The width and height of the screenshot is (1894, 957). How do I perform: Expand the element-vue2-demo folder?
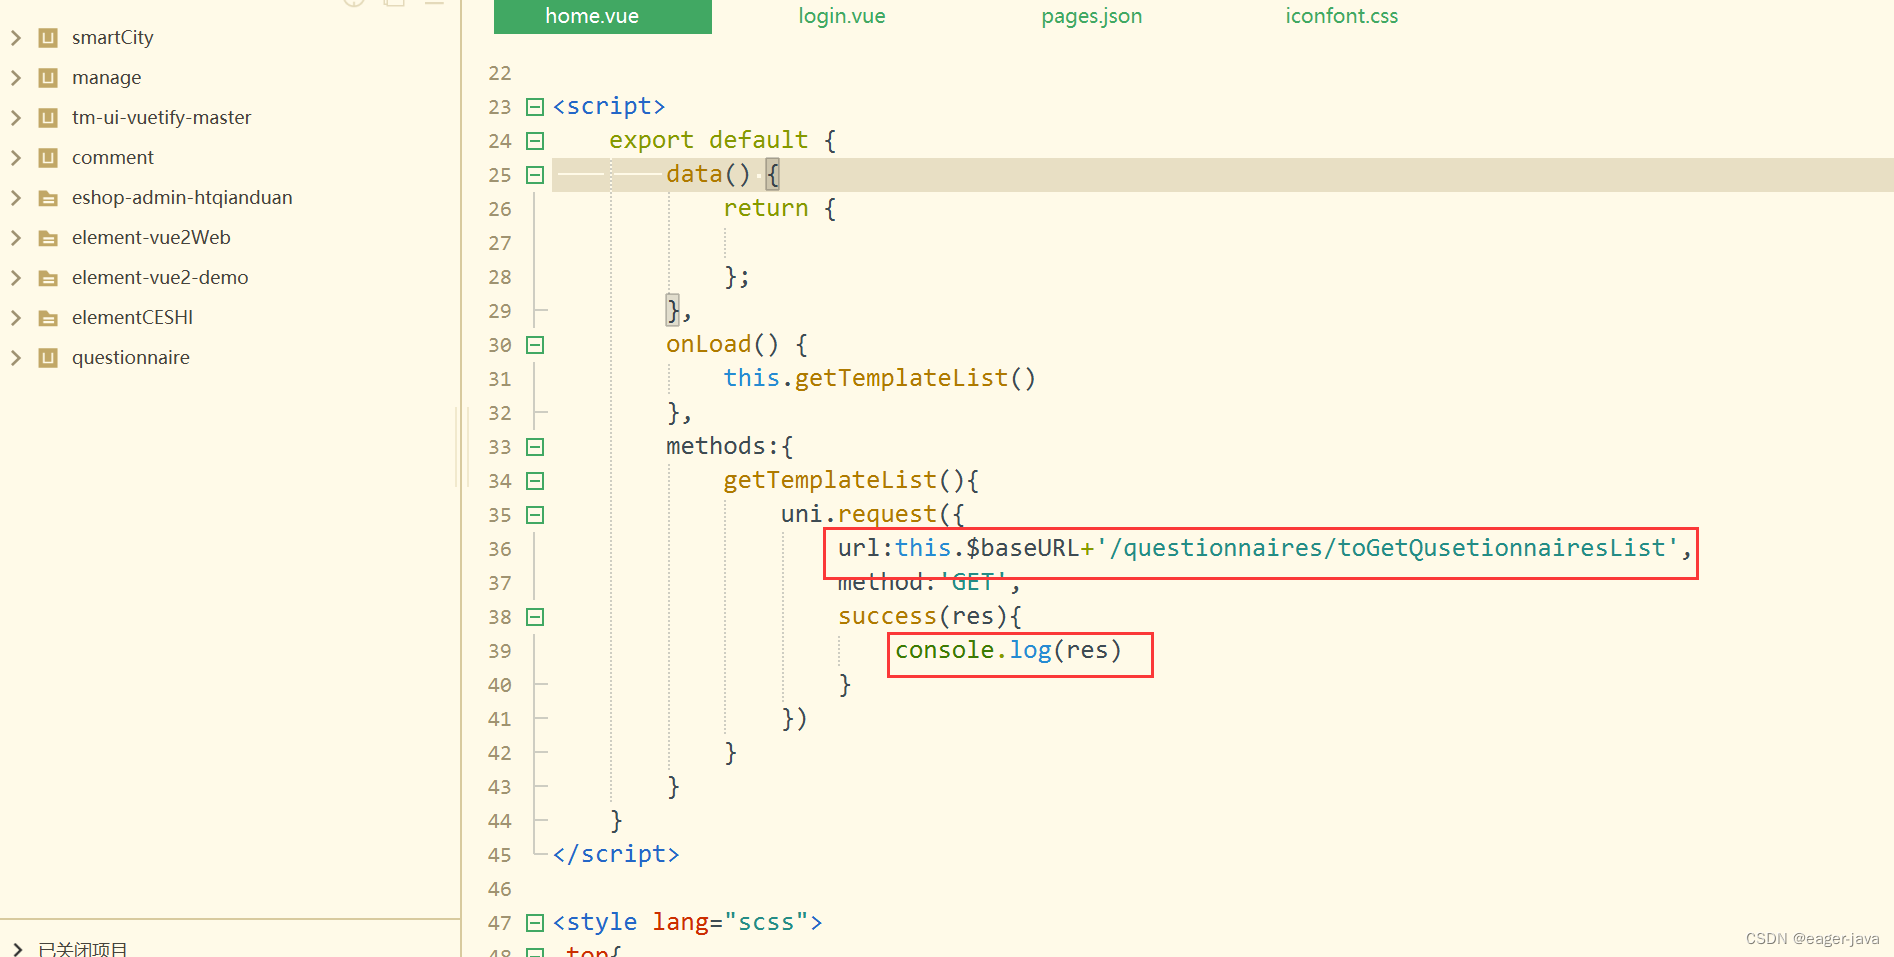16,278
